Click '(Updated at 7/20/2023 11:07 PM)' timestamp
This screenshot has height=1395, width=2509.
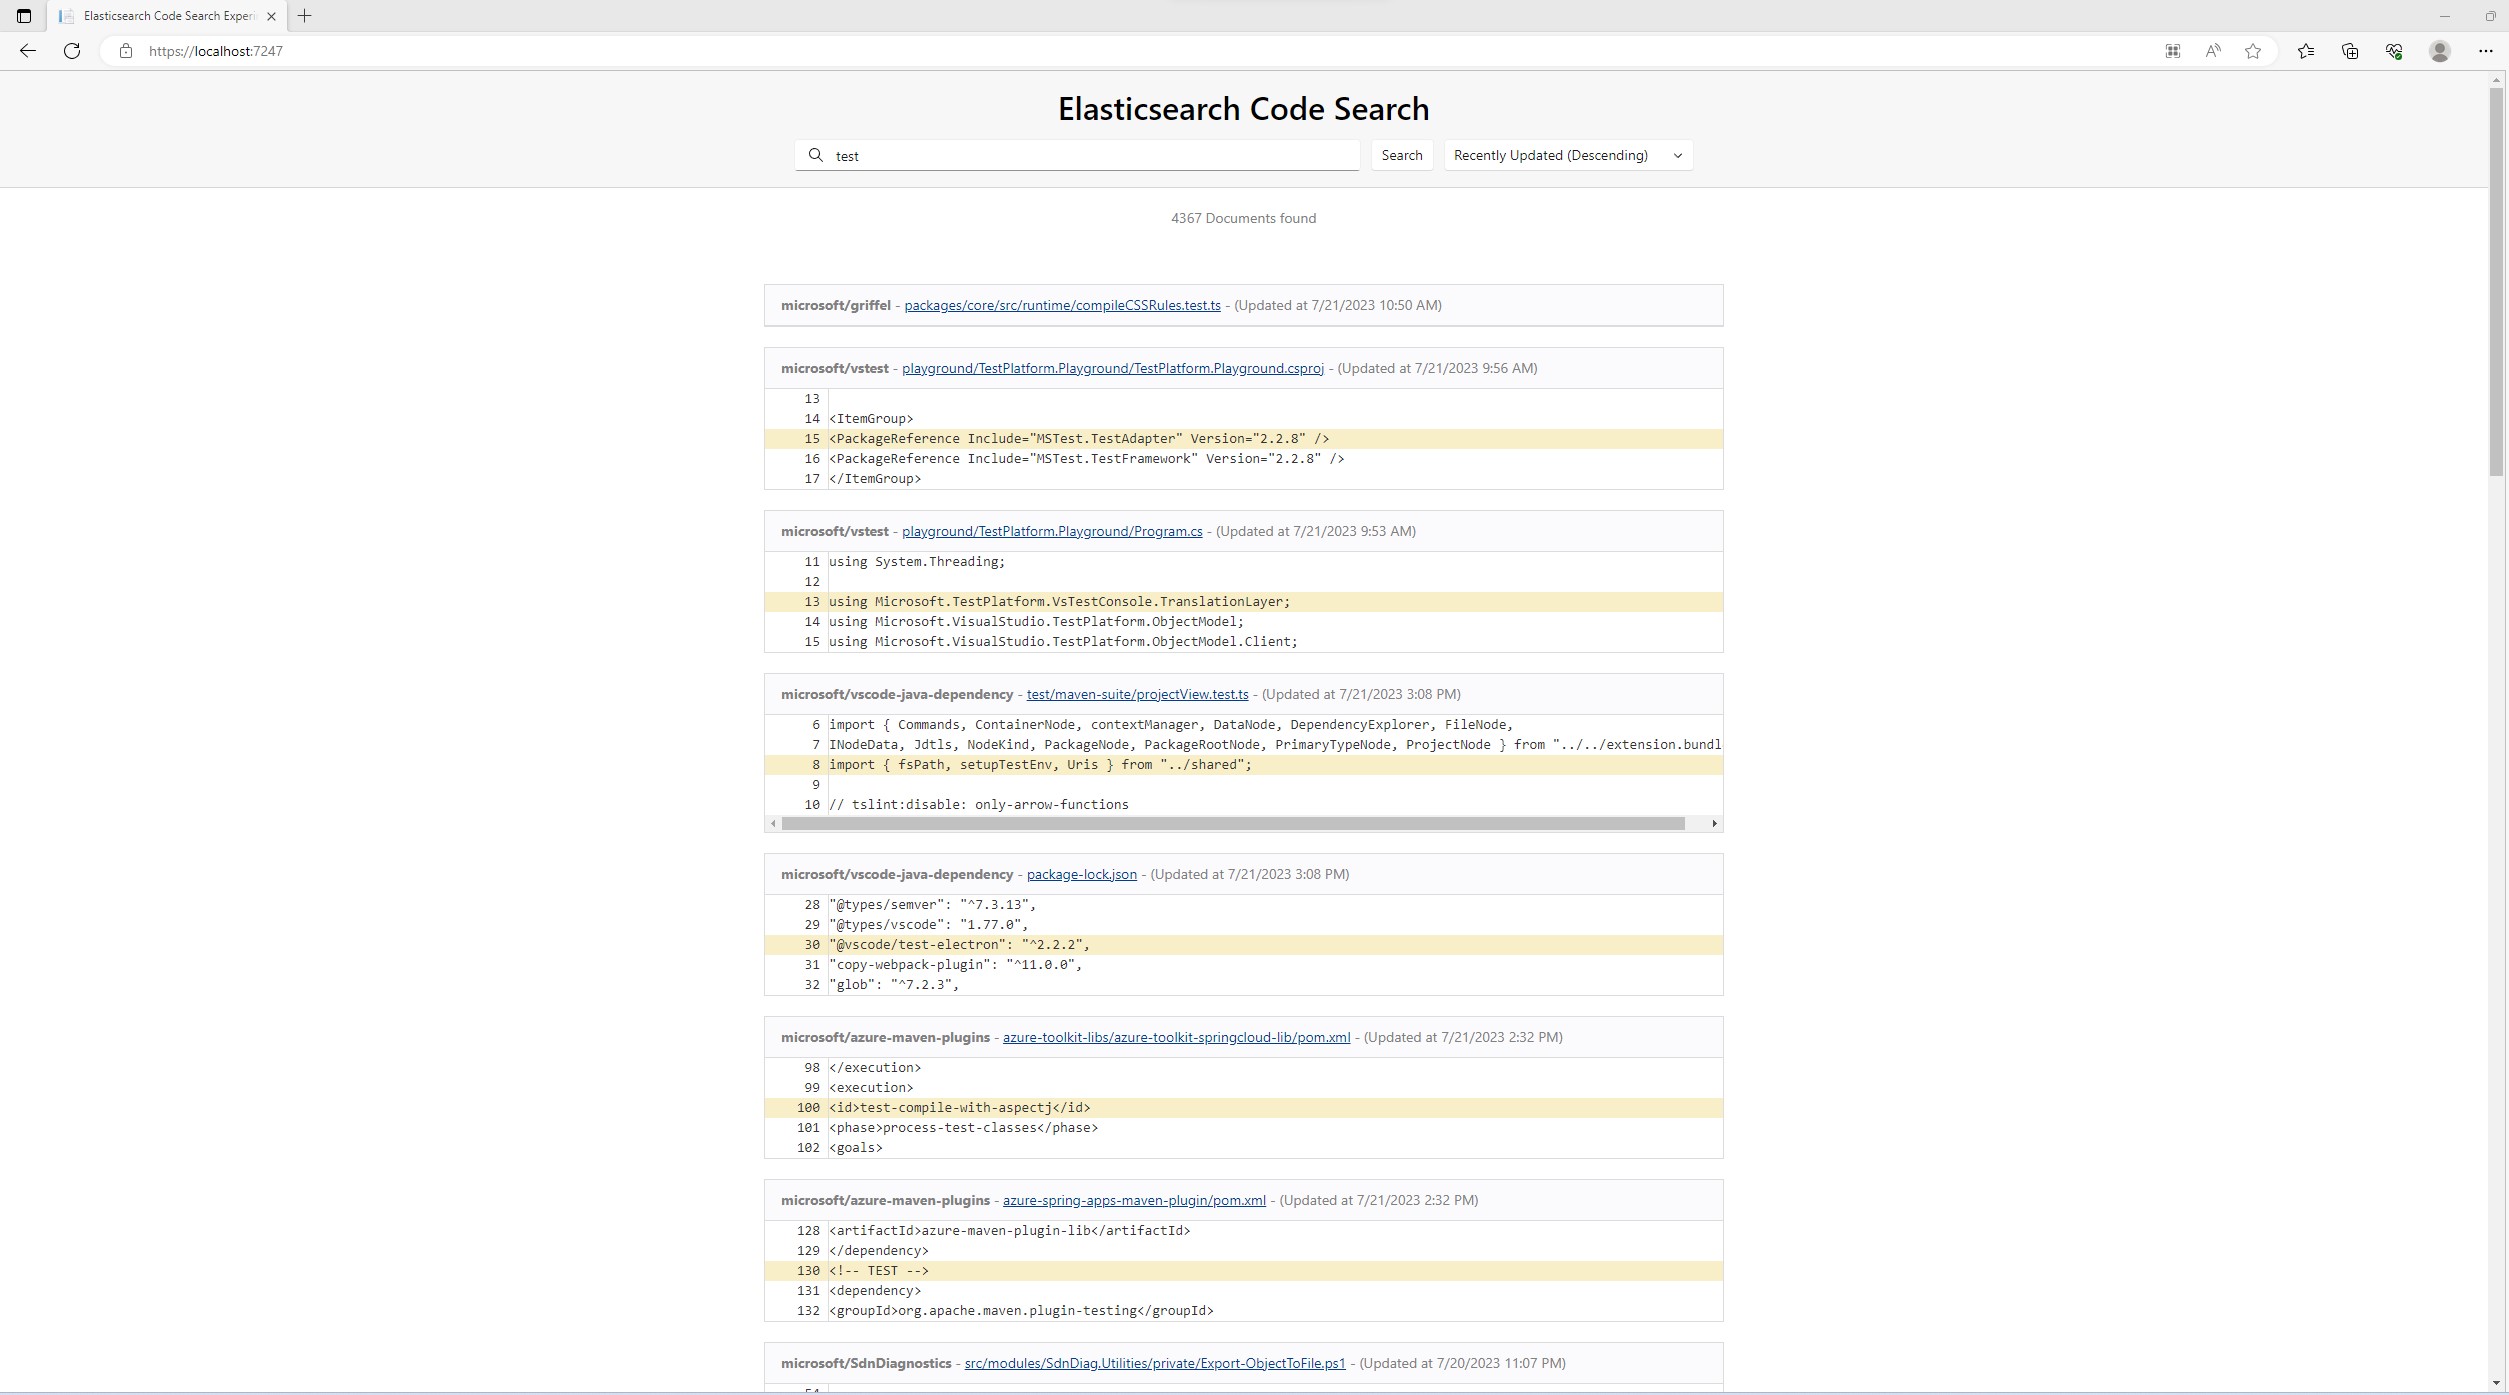pyautogui.click(x=1463, y=1363)
